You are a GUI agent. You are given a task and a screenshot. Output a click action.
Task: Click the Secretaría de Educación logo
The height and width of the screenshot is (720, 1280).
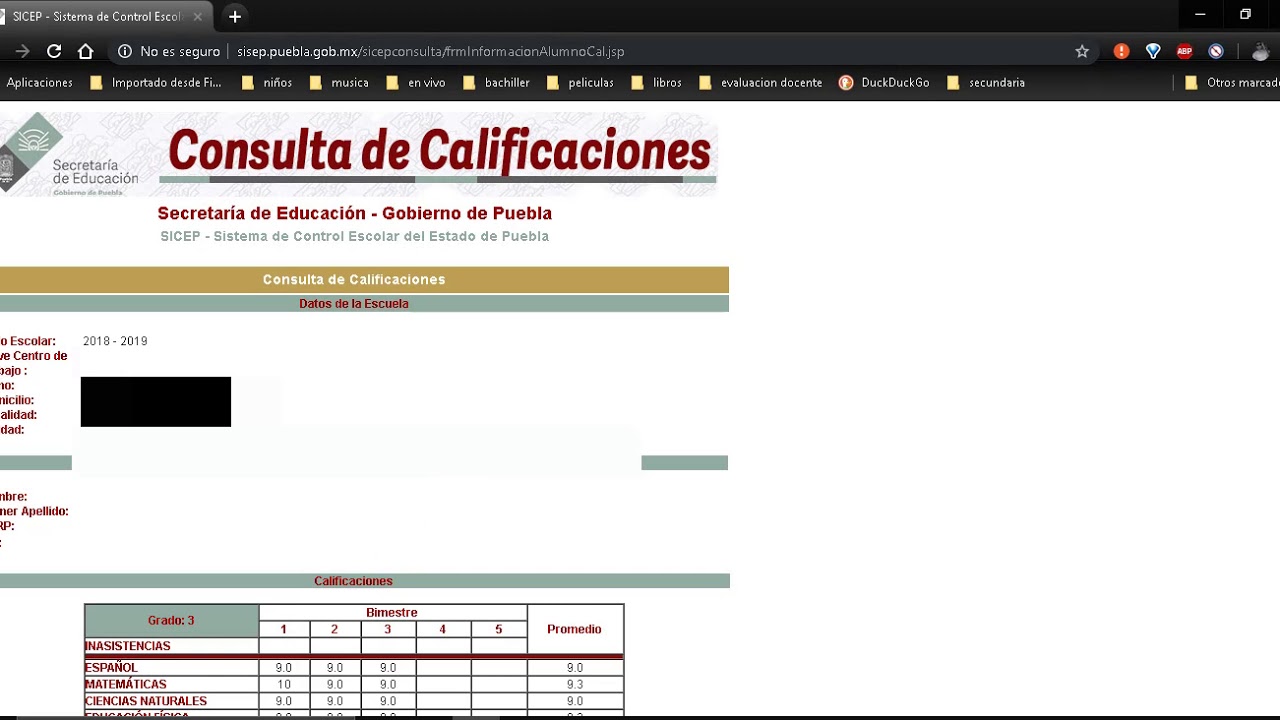[70, 154]
